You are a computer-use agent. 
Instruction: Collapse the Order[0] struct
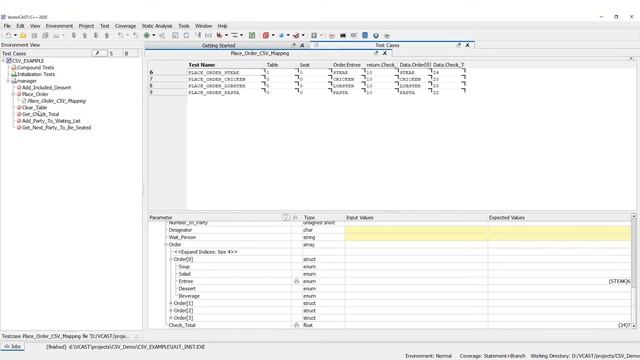171,259
